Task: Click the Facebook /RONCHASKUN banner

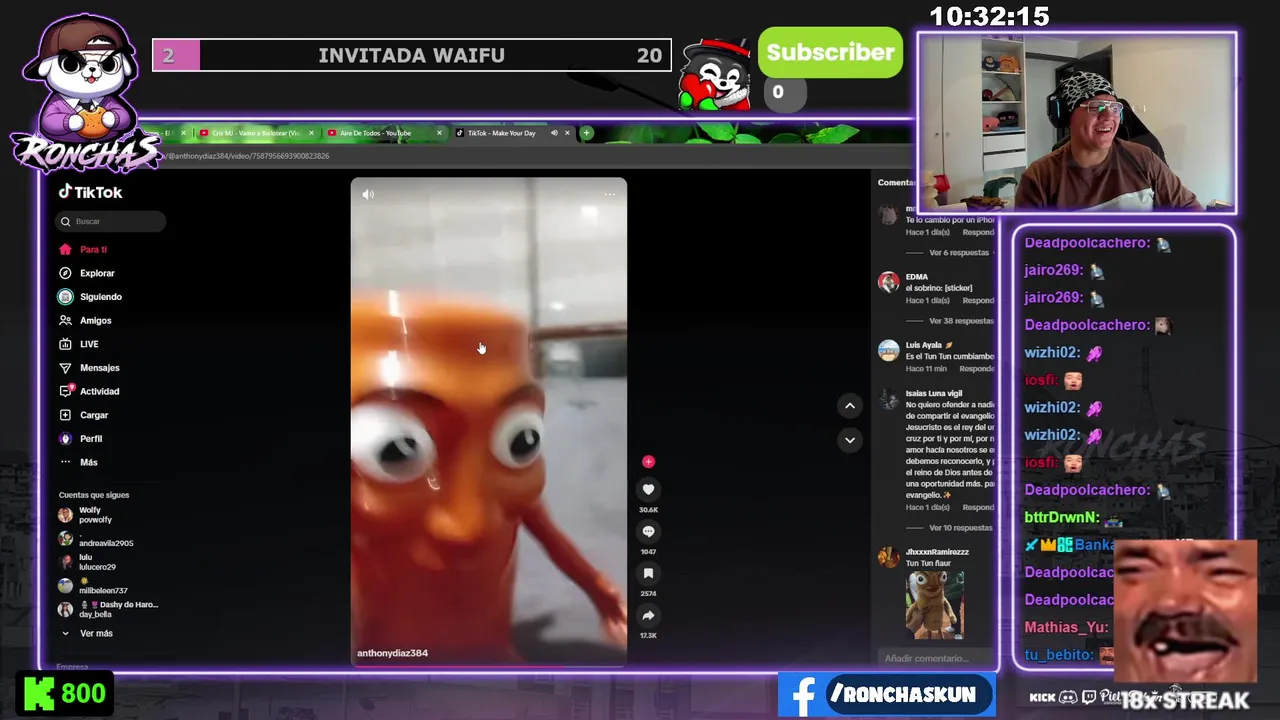Action: coord(887,696)
